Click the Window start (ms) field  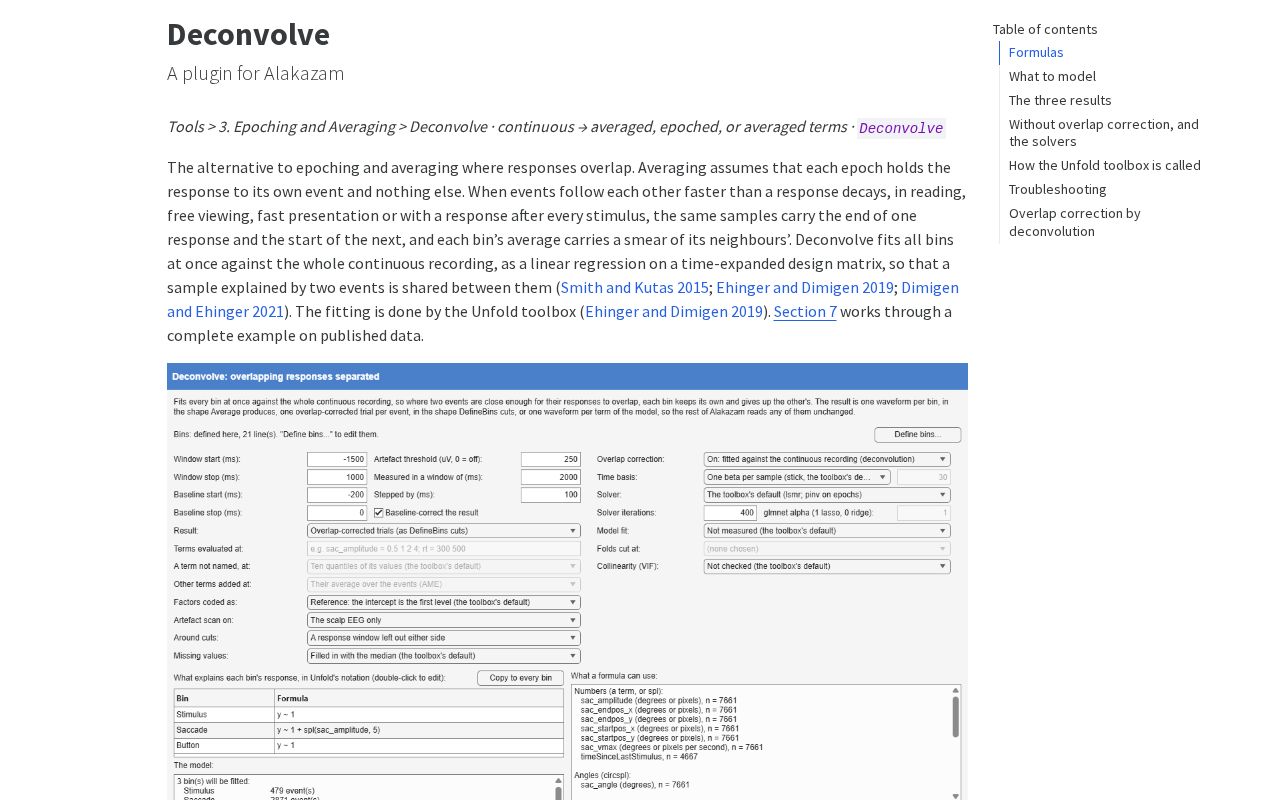(x=337, y=459)
